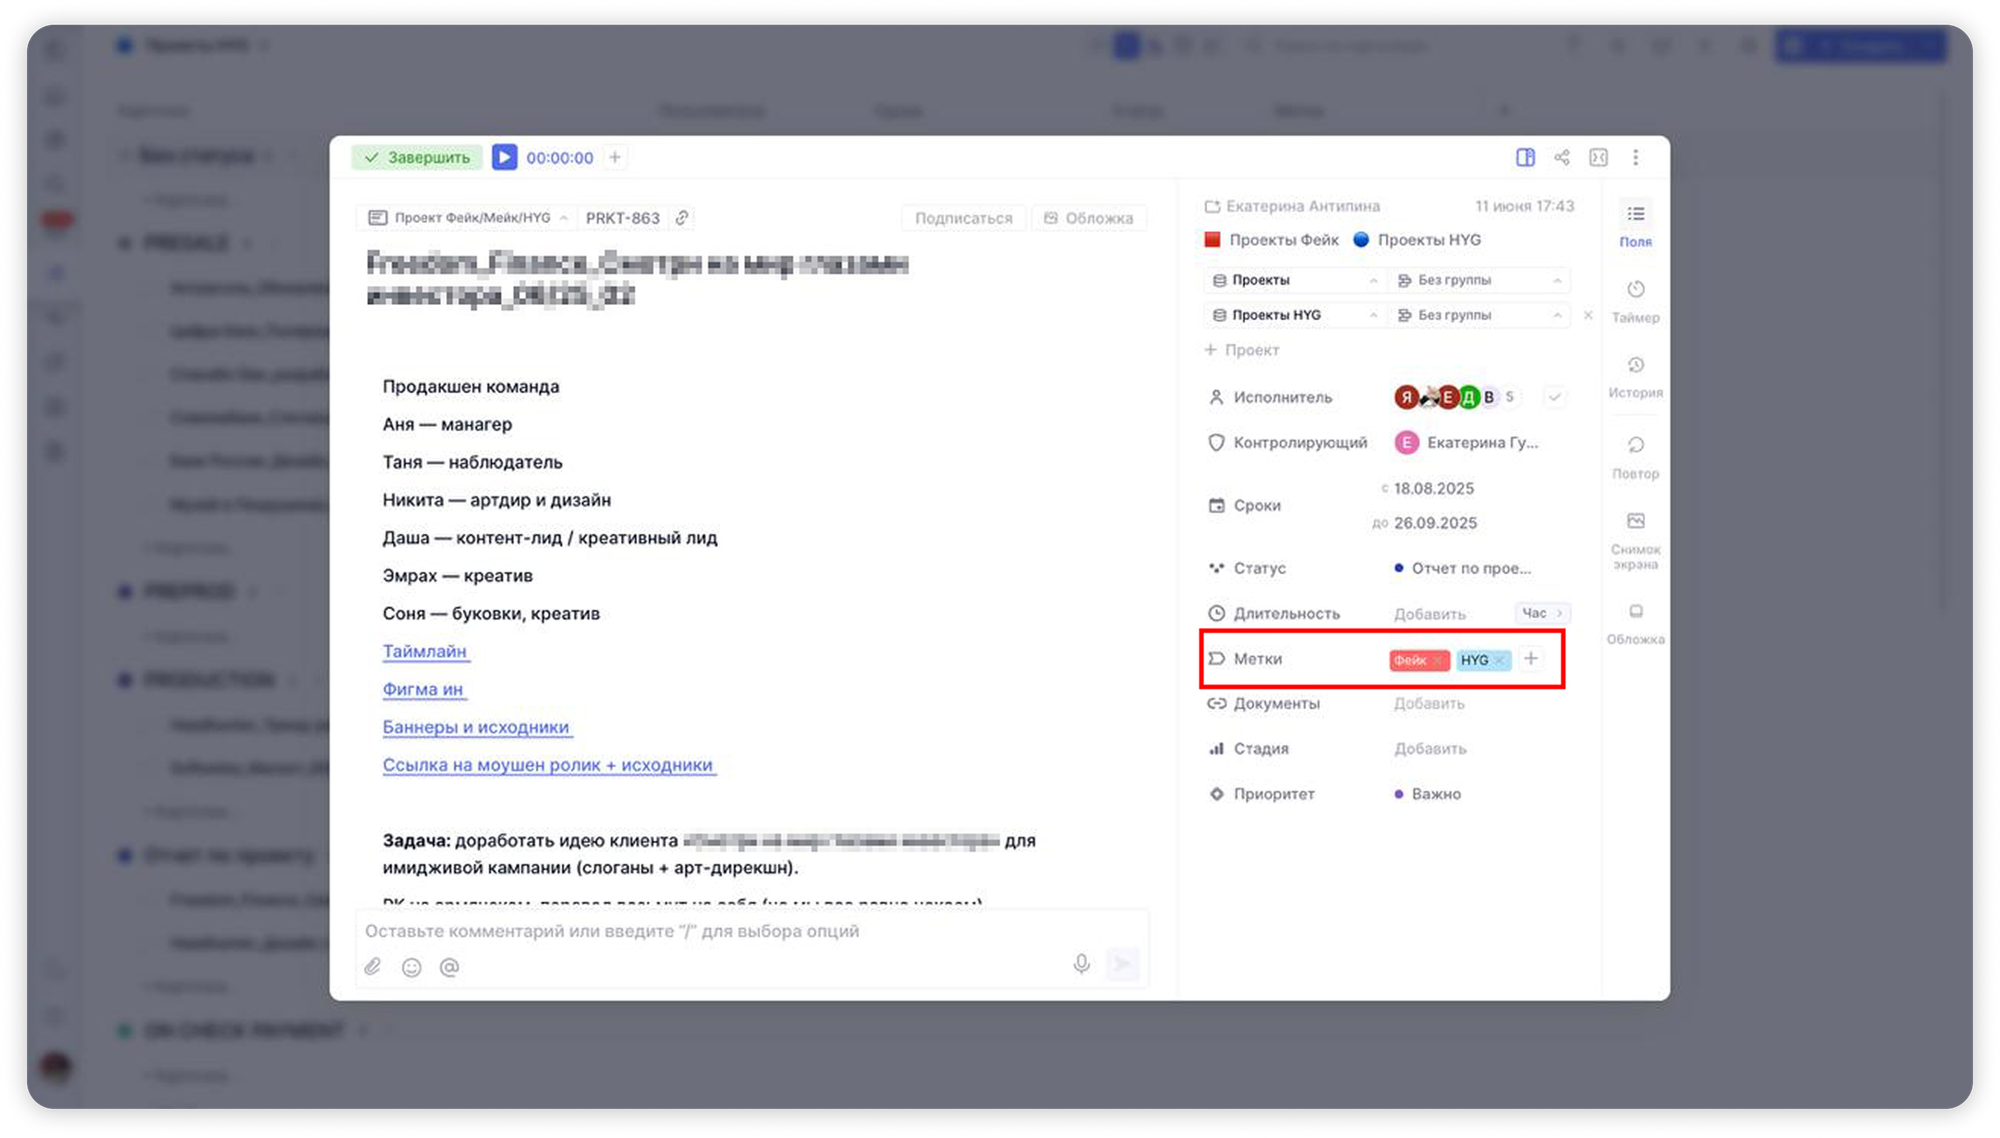Open three-dot more options menu
Image resolution: width=2000 pixels, height=1138 pixels.
point(1636,157)
